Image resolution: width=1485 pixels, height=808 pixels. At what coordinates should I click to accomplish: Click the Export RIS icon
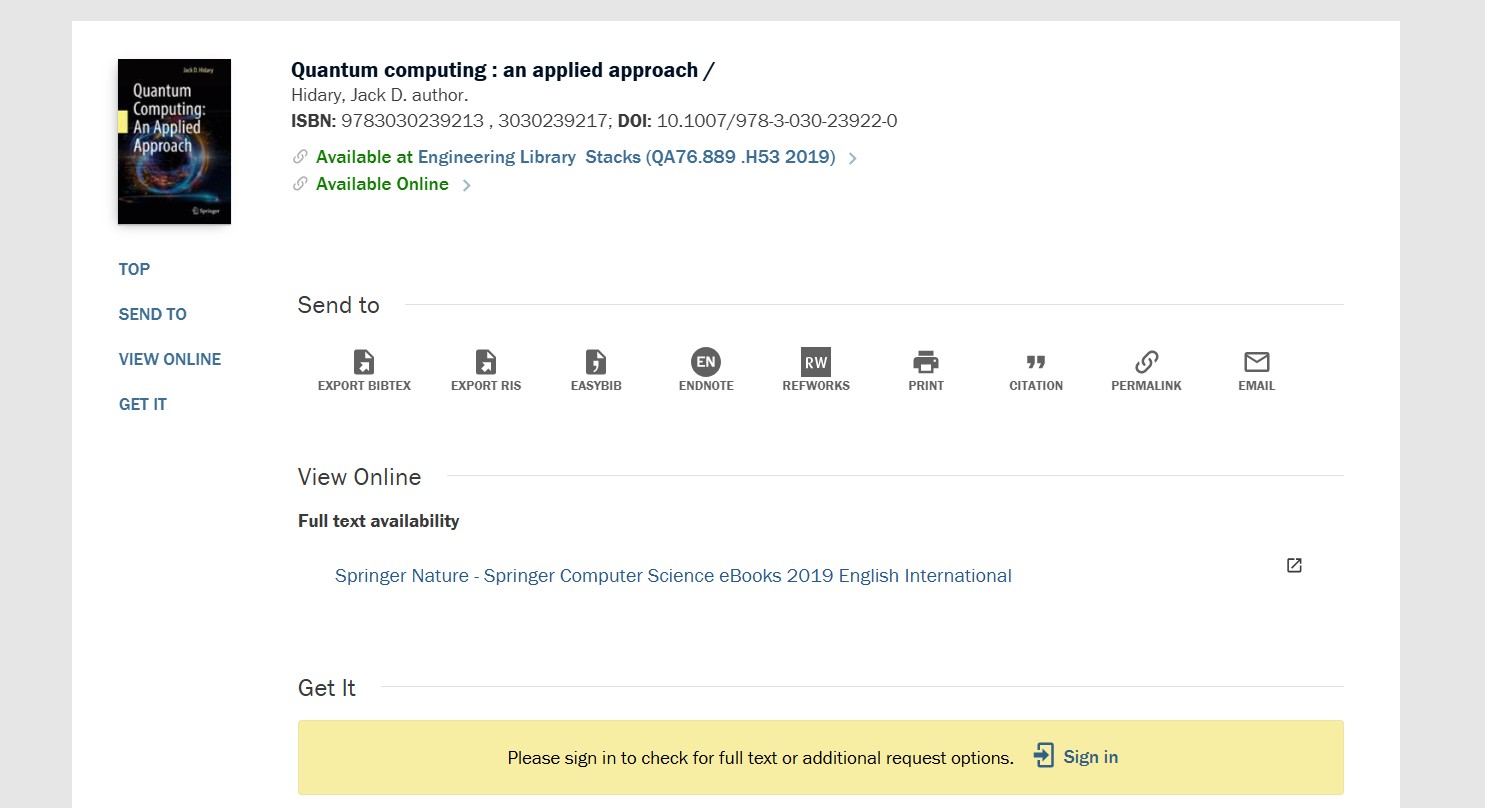coord(486,362)
